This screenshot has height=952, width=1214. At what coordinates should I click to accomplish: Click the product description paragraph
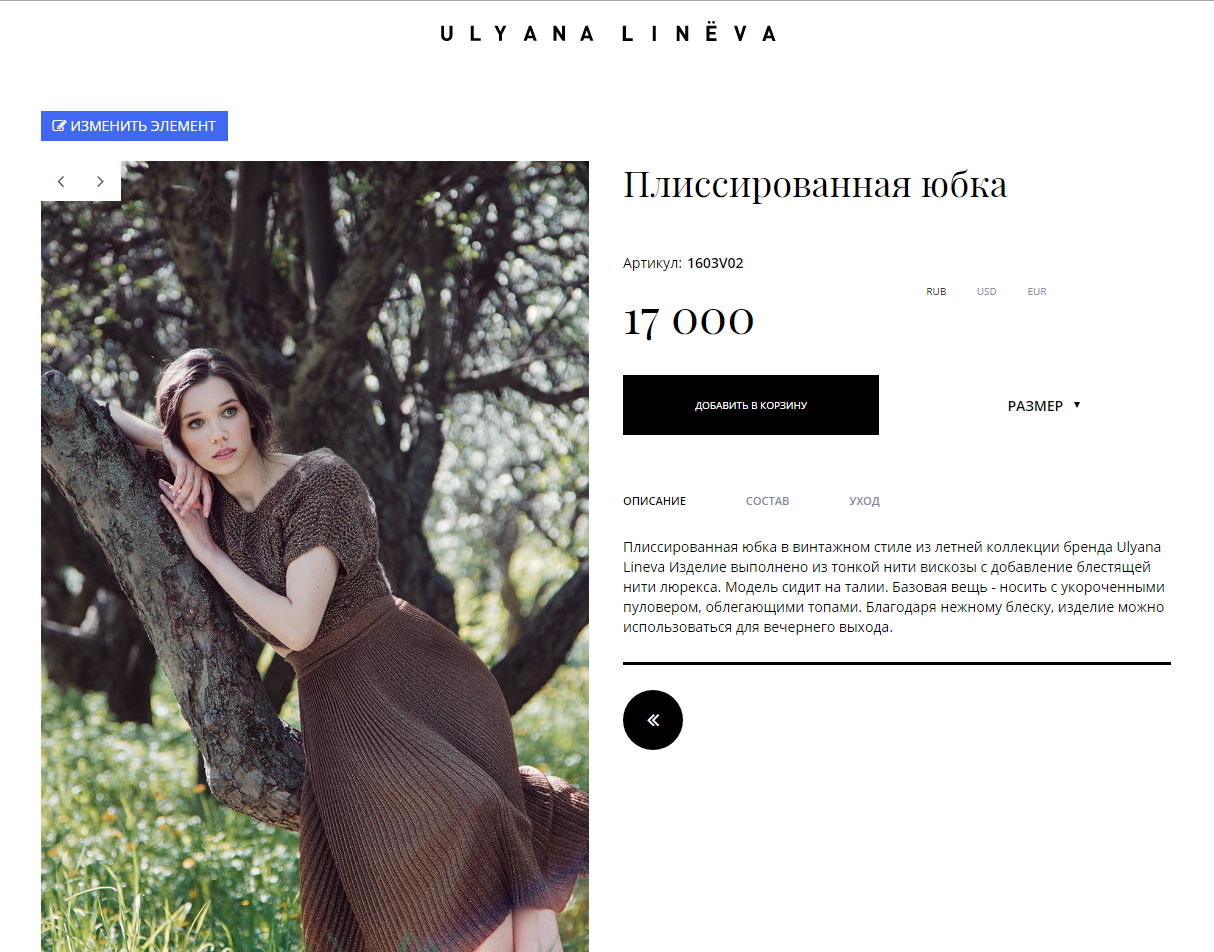(894, 588)
